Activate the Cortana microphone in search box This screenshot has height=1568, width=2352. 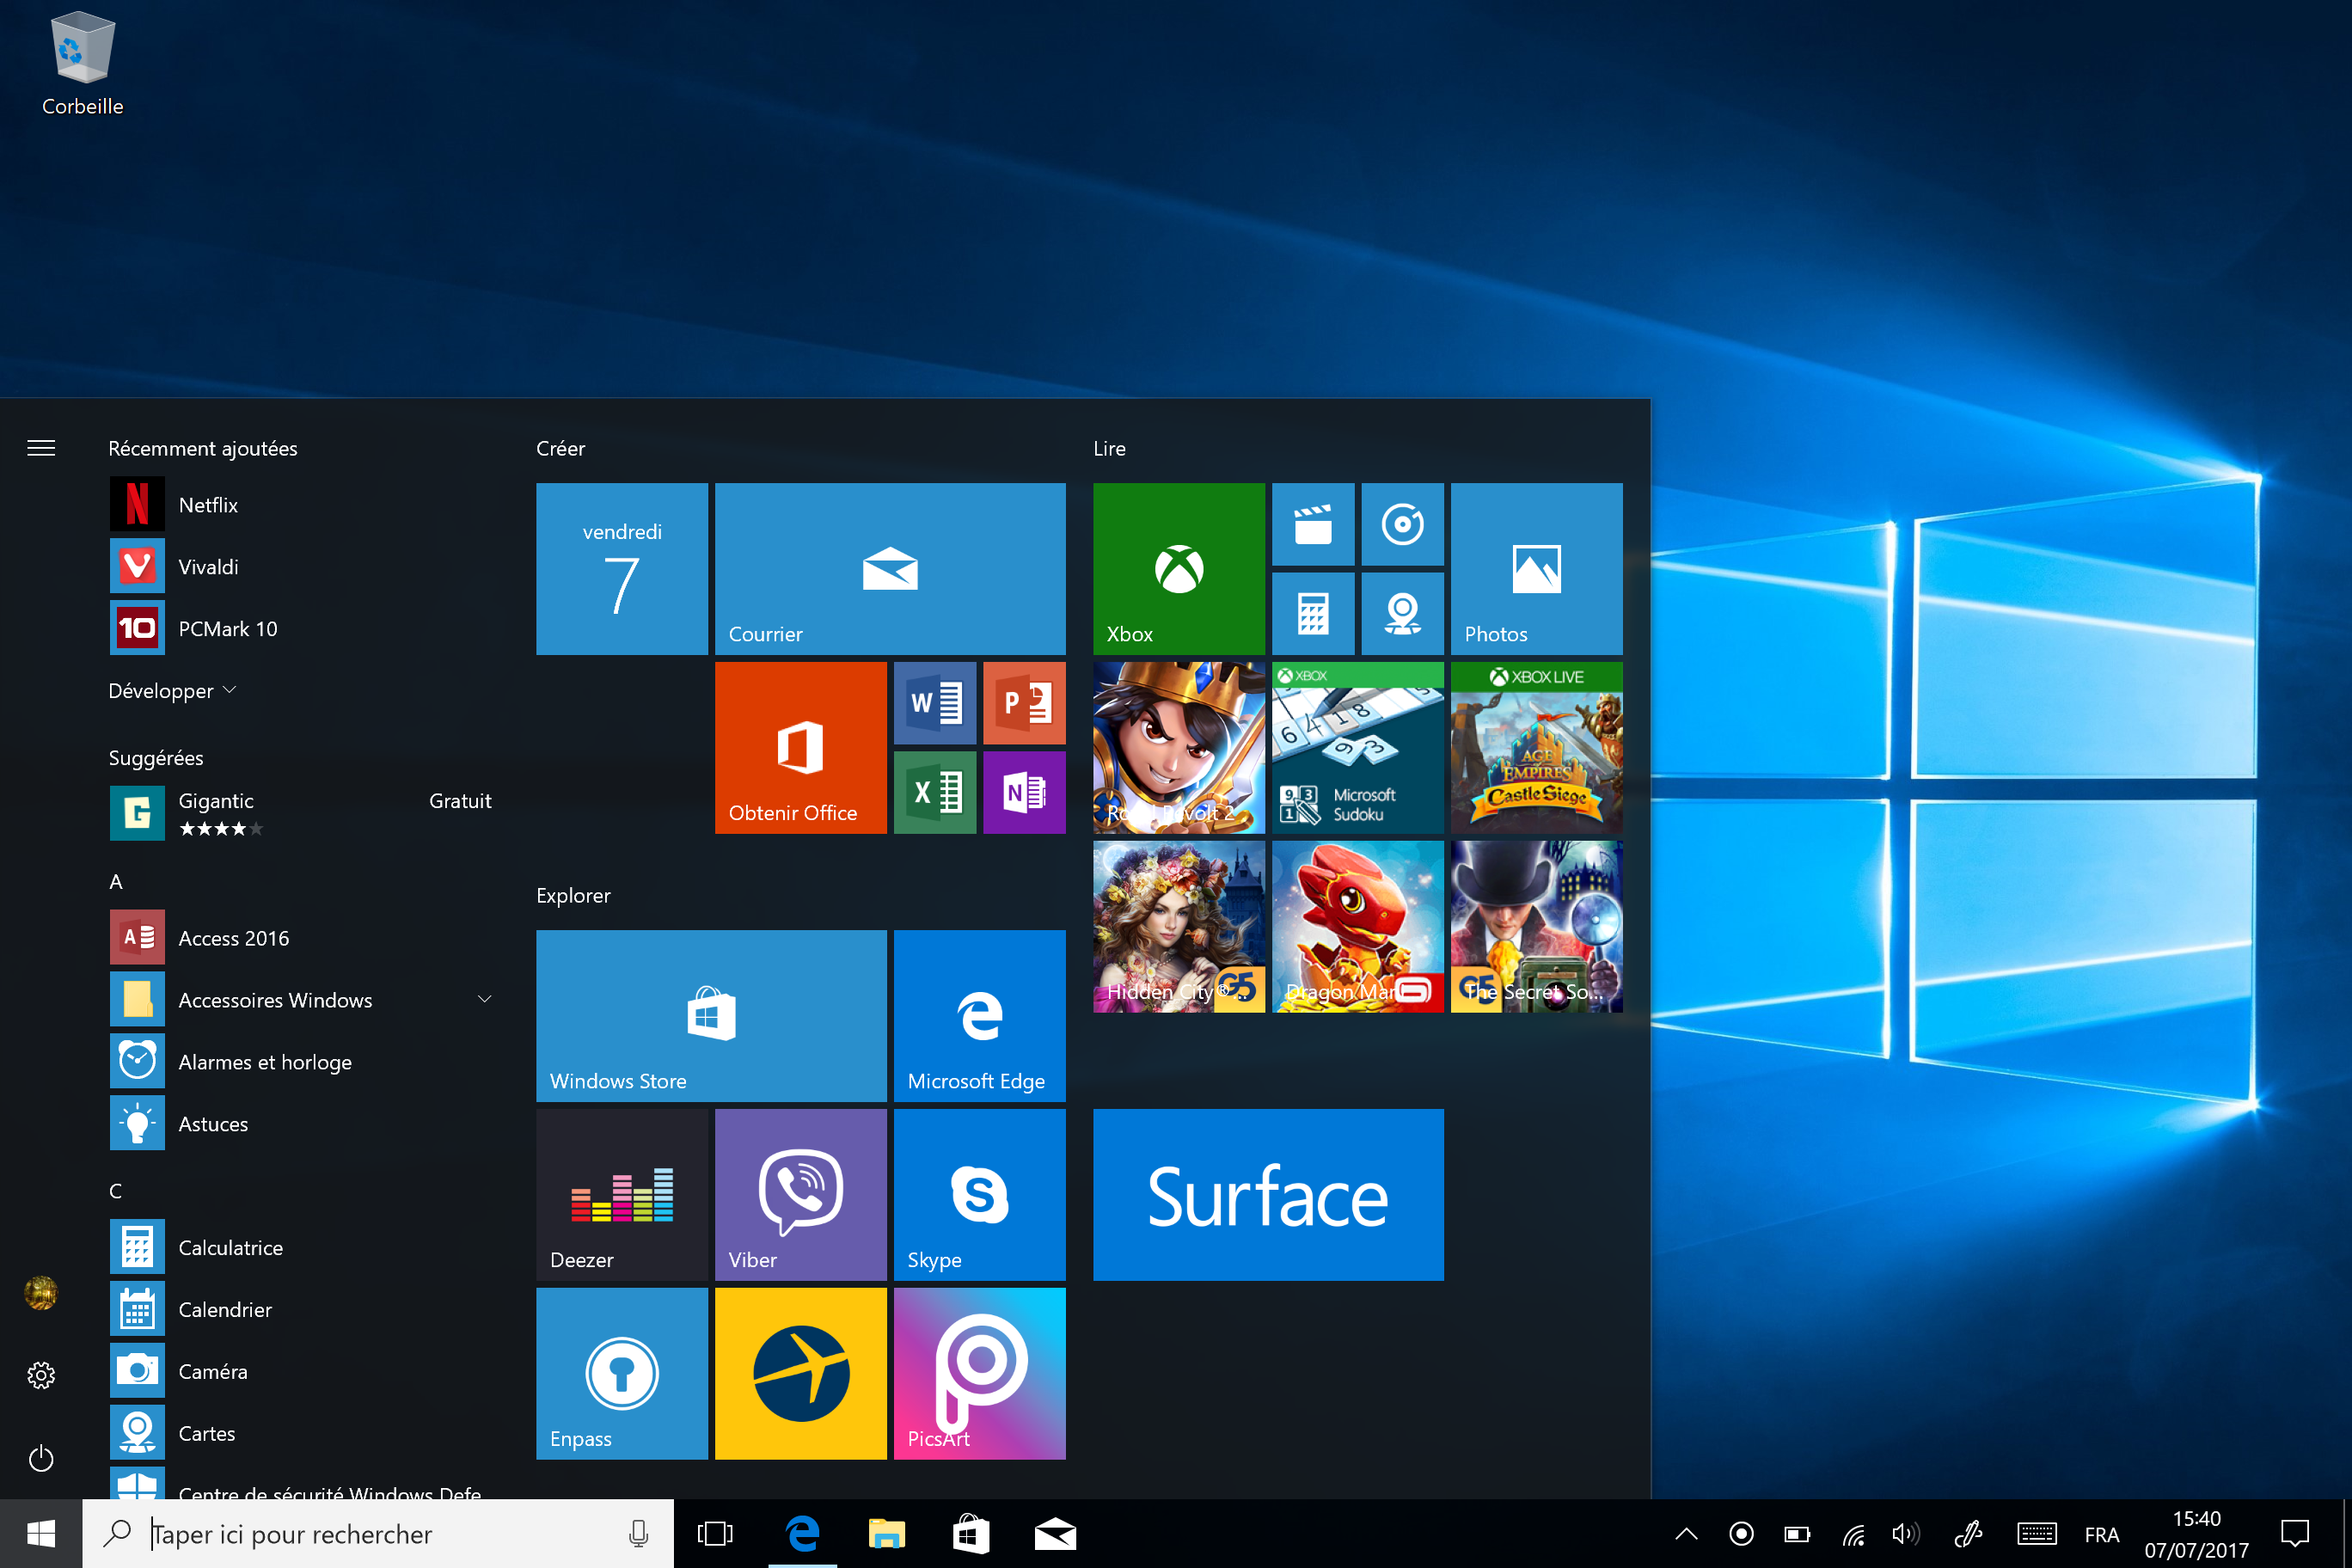(x=638, y=1534)
